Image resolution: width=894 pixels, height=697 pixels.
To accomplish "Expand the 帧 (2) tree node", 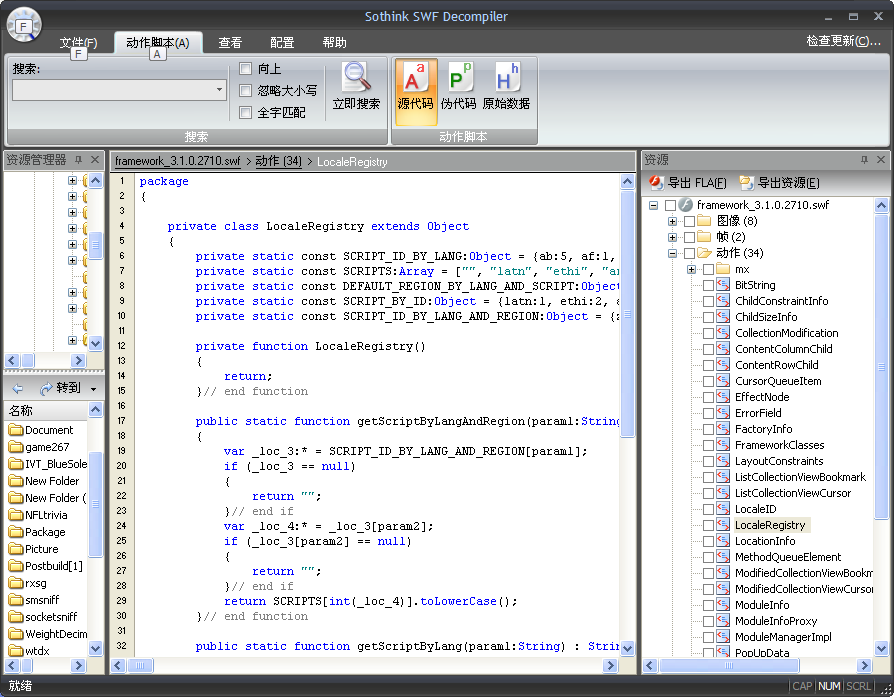I will pos(673,237).
